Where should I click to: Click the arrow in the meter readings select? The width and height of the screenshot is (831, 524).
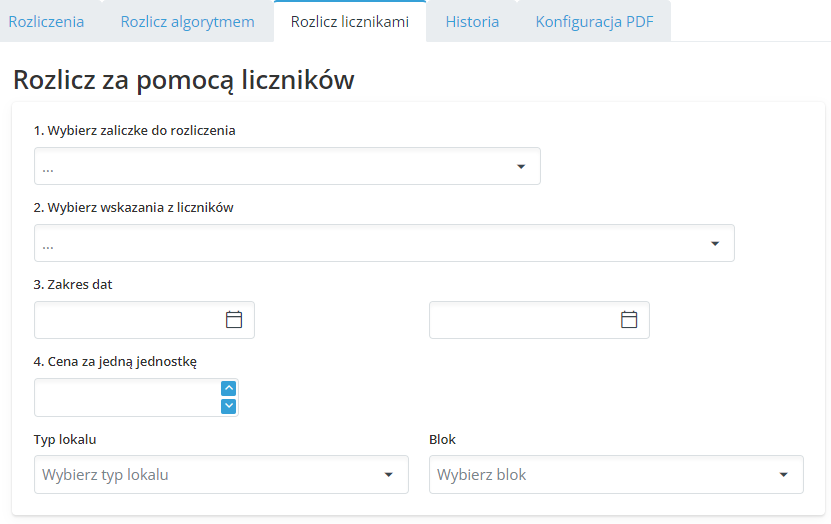715,244
